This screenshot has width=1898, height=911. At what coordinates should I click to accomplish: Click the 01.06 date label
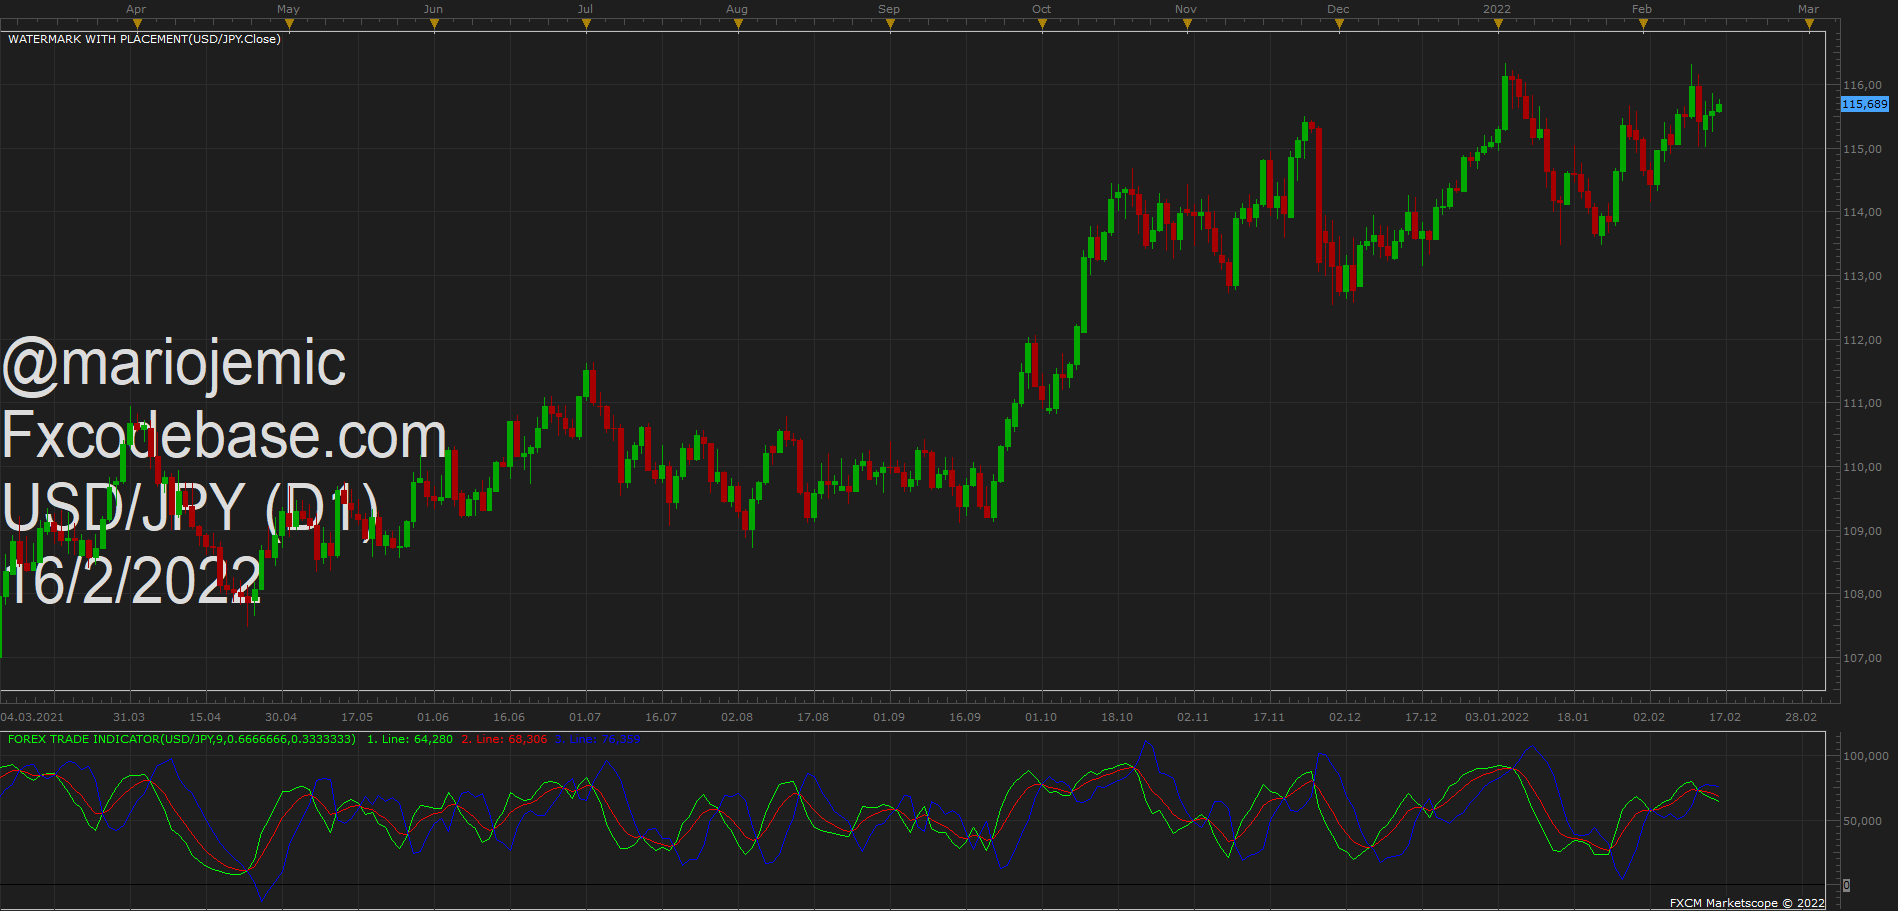click(x=433, y=717)
